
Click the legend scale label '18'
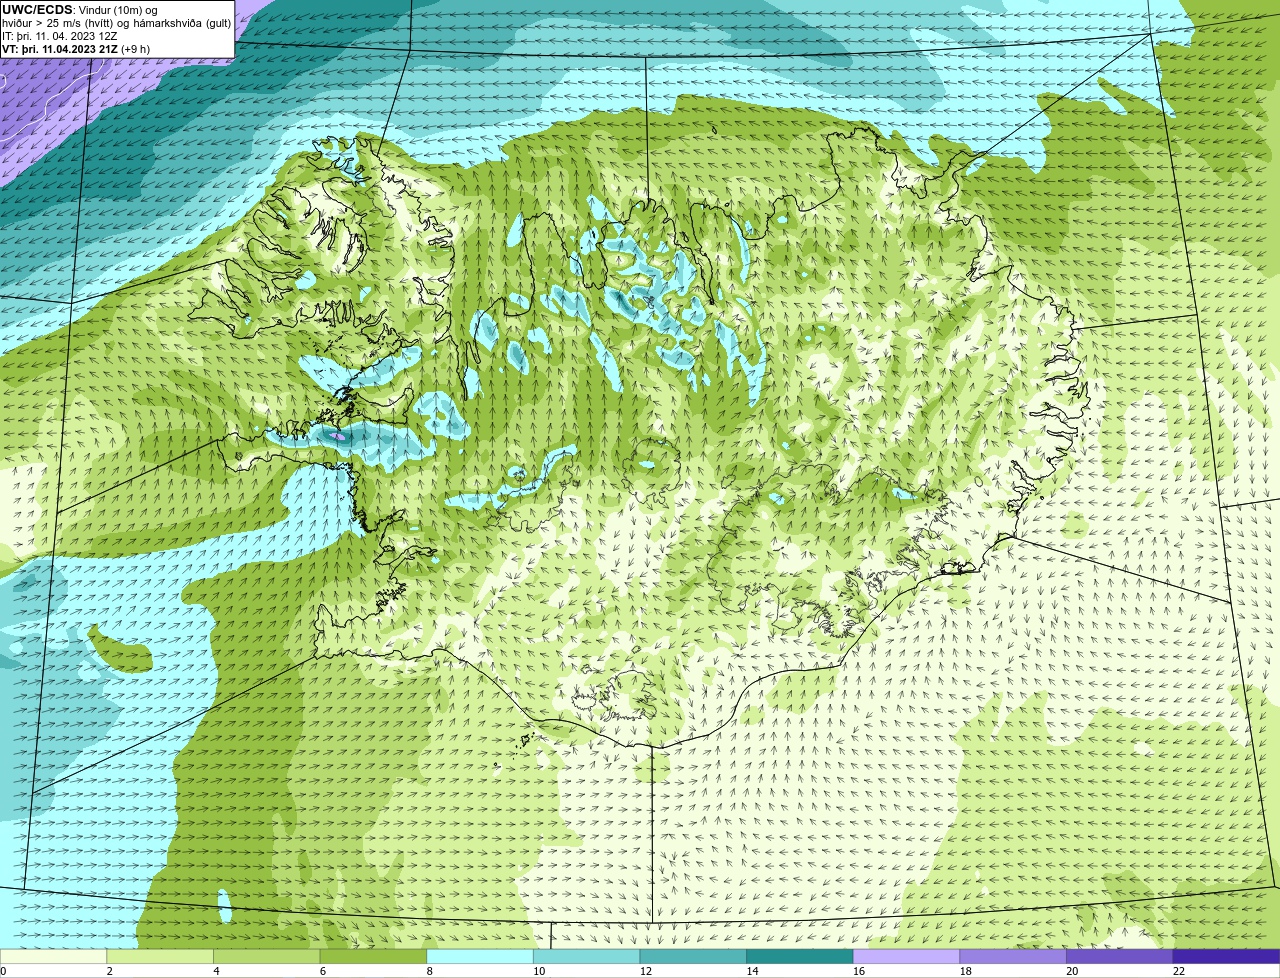966,971
